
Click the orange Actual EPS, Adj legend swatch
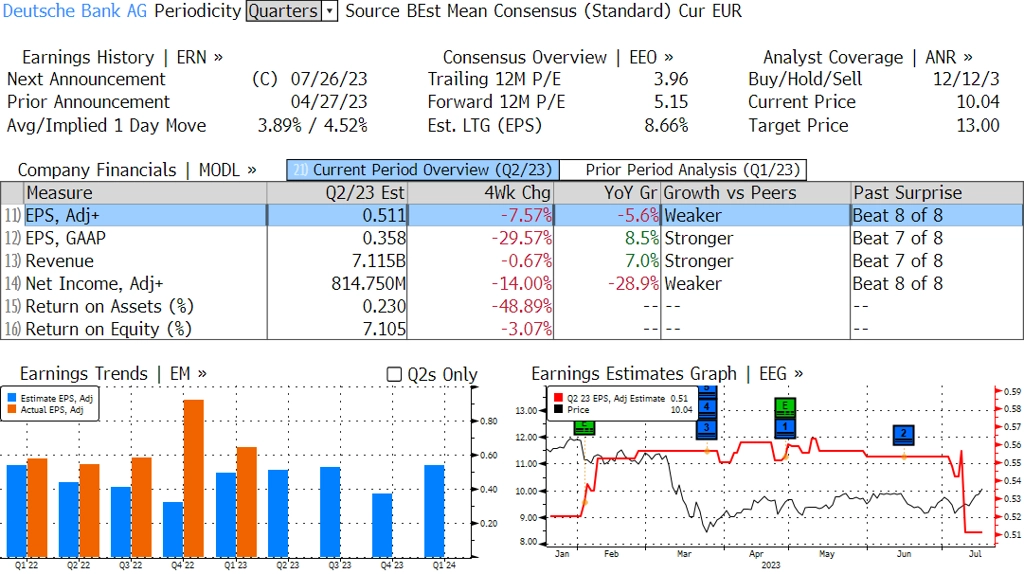pos(12,409)
